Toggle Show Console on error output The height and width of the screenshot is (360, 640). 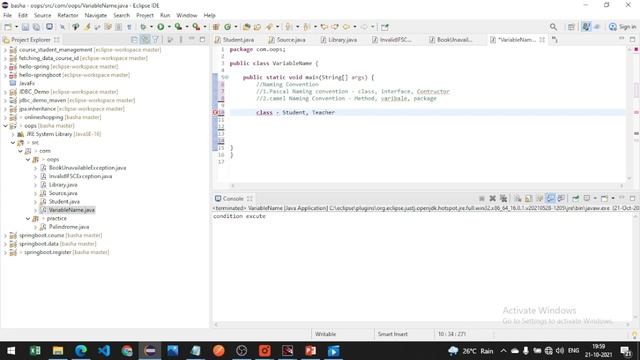562,198
